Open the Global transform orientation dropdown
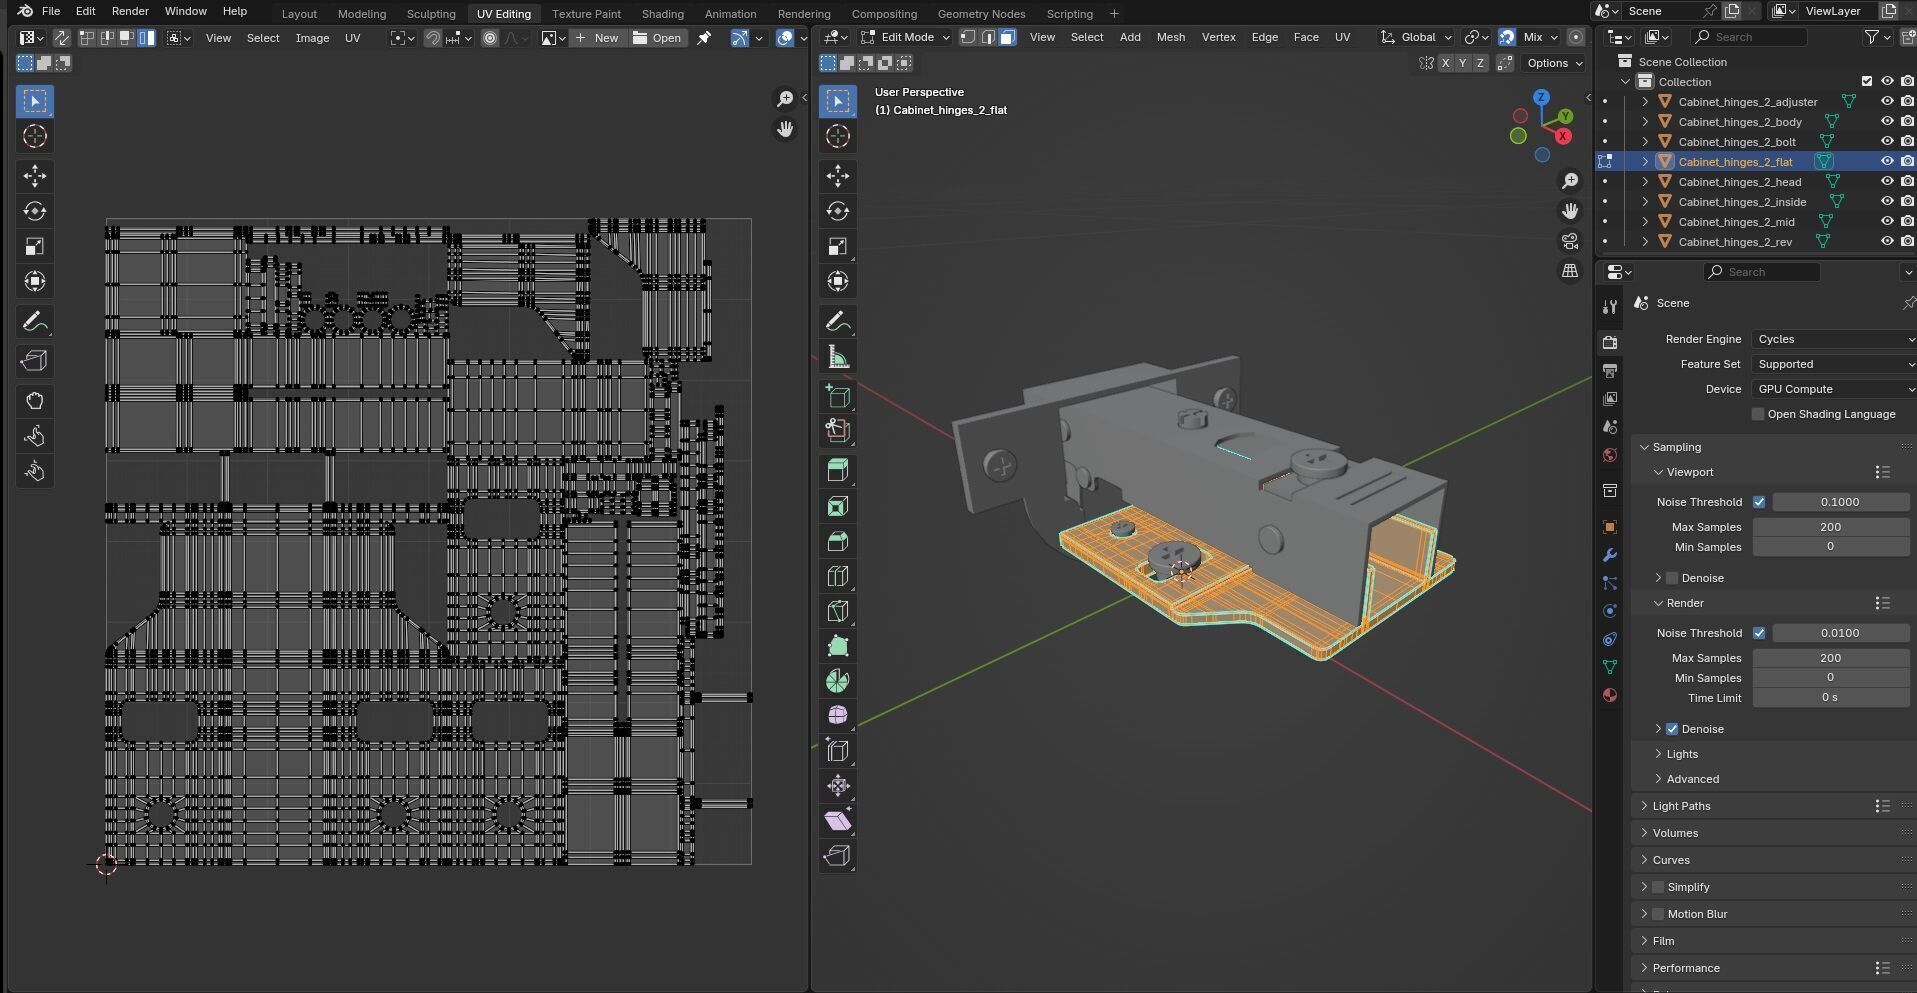Image resolution: width=1917 pixels, height=993 pixels. click(1417, 37)
